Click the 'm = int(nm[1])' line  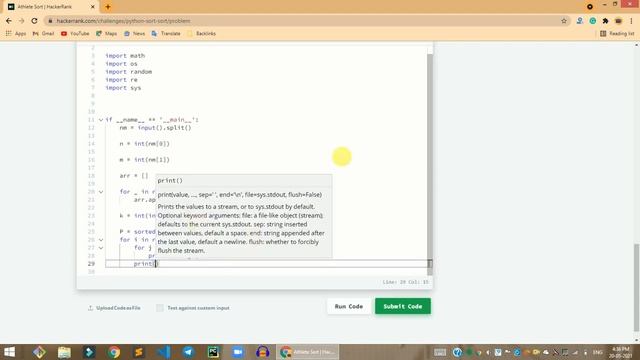(144, 160)
